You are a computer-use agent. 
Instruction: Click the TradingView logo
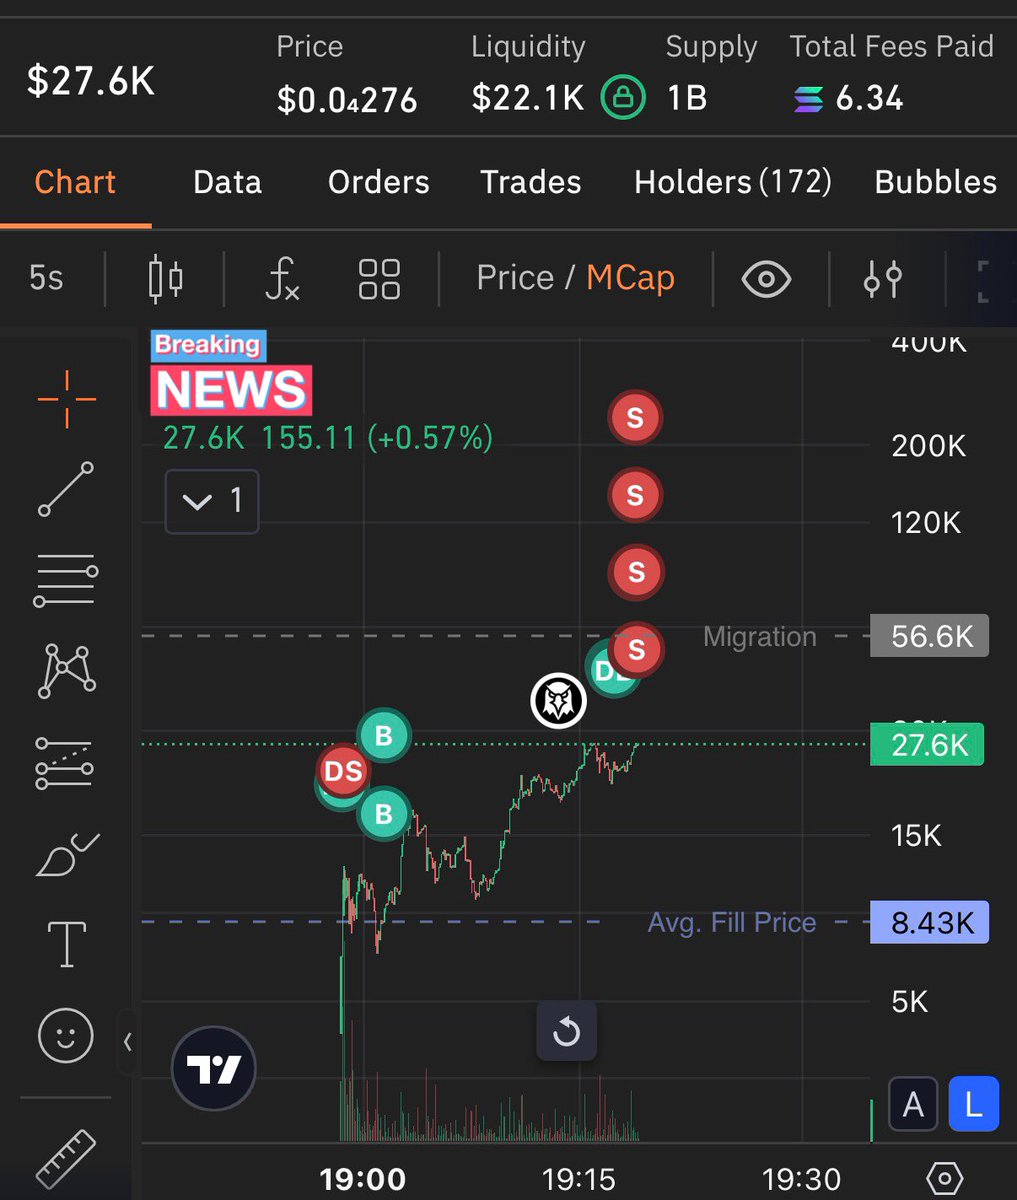coord(214,1069)
